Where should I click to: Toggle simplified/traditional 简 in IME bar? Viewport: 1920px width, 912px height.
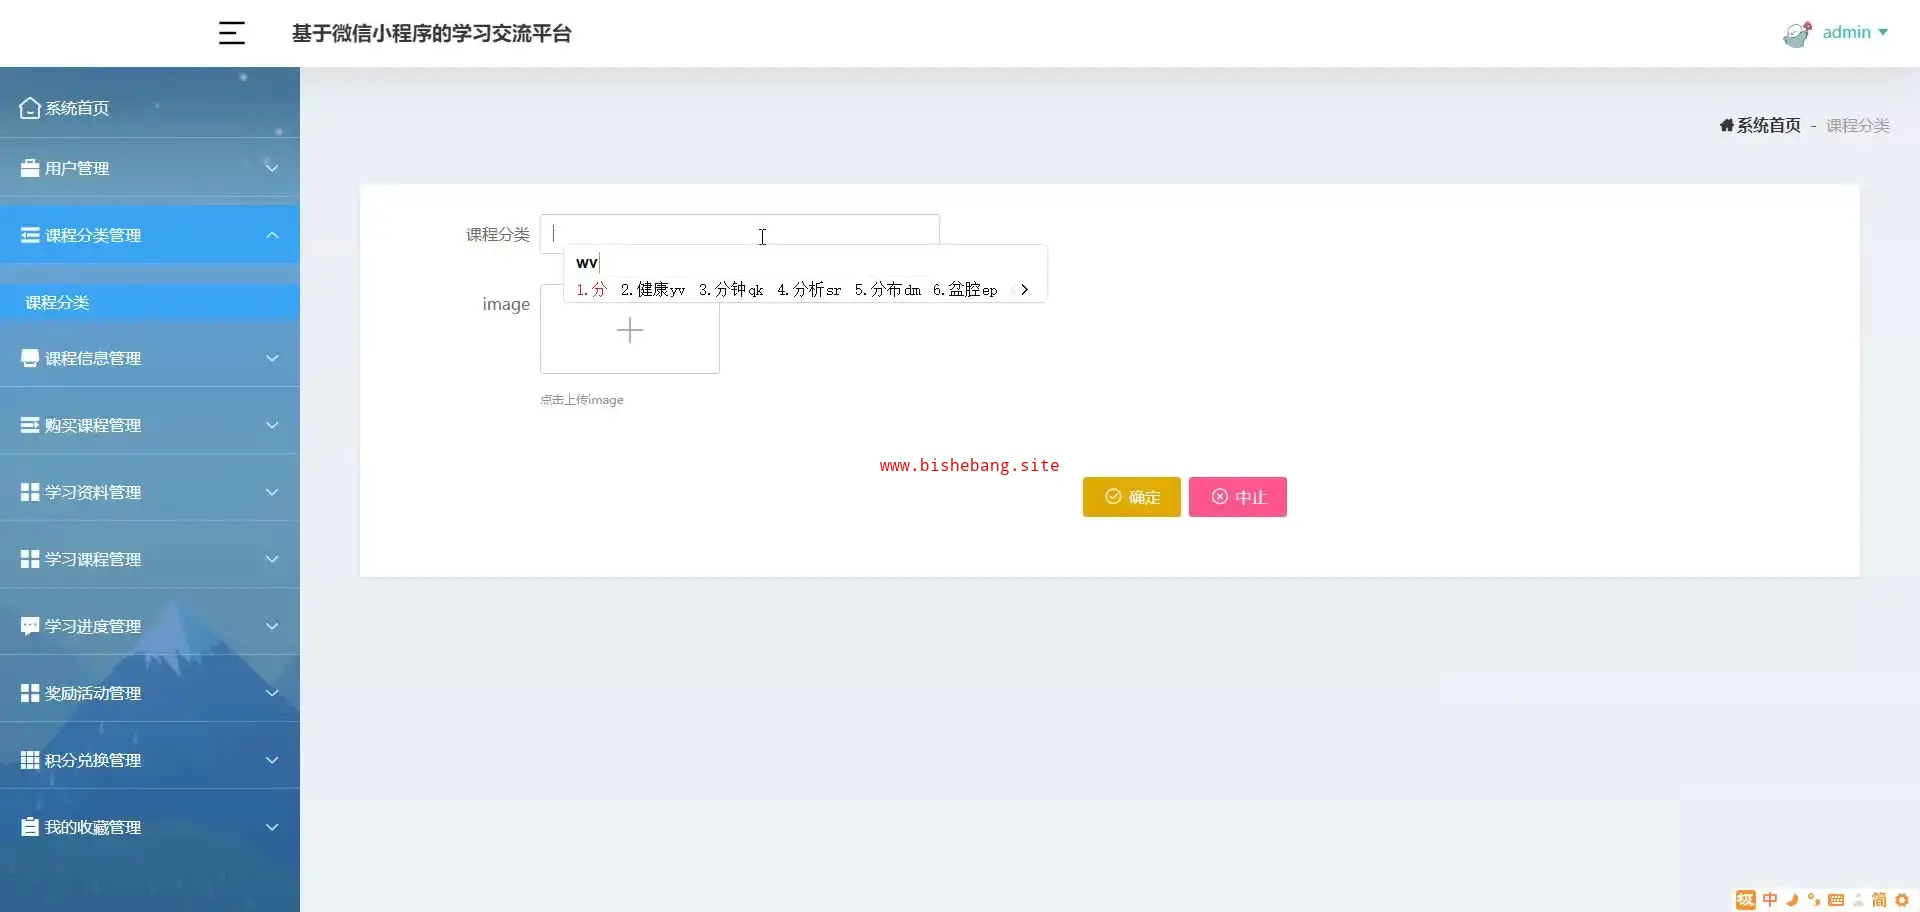pyautogui.click(x=1879, y=900)
